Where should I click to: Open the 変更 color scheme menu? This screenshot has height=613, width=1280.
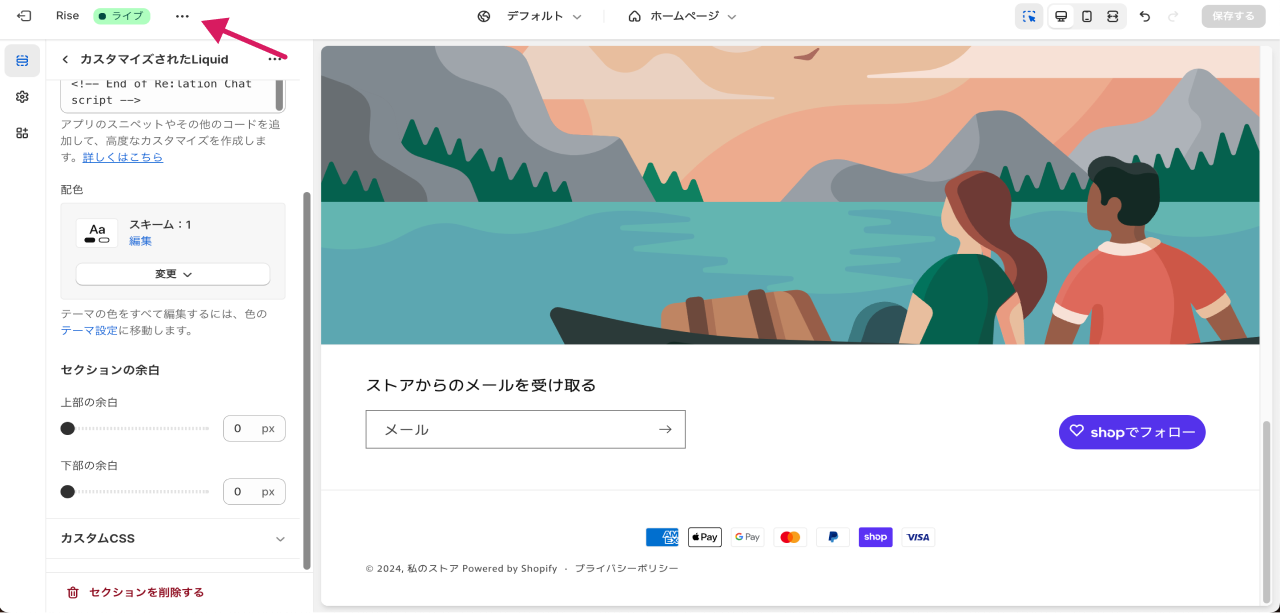tap(173, 274)
